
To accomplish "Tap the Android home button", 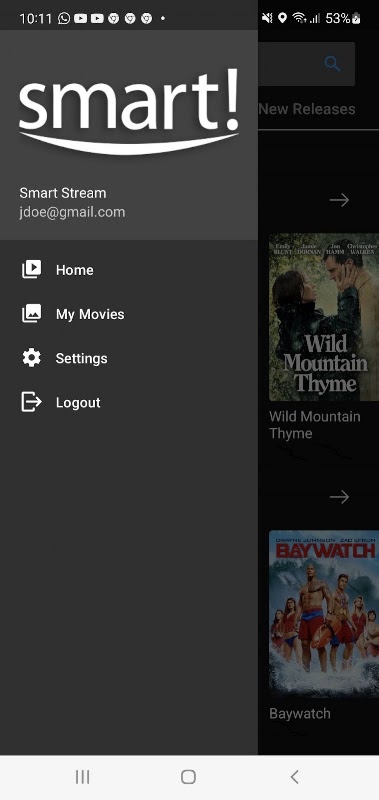I will [x=189, y=777].
